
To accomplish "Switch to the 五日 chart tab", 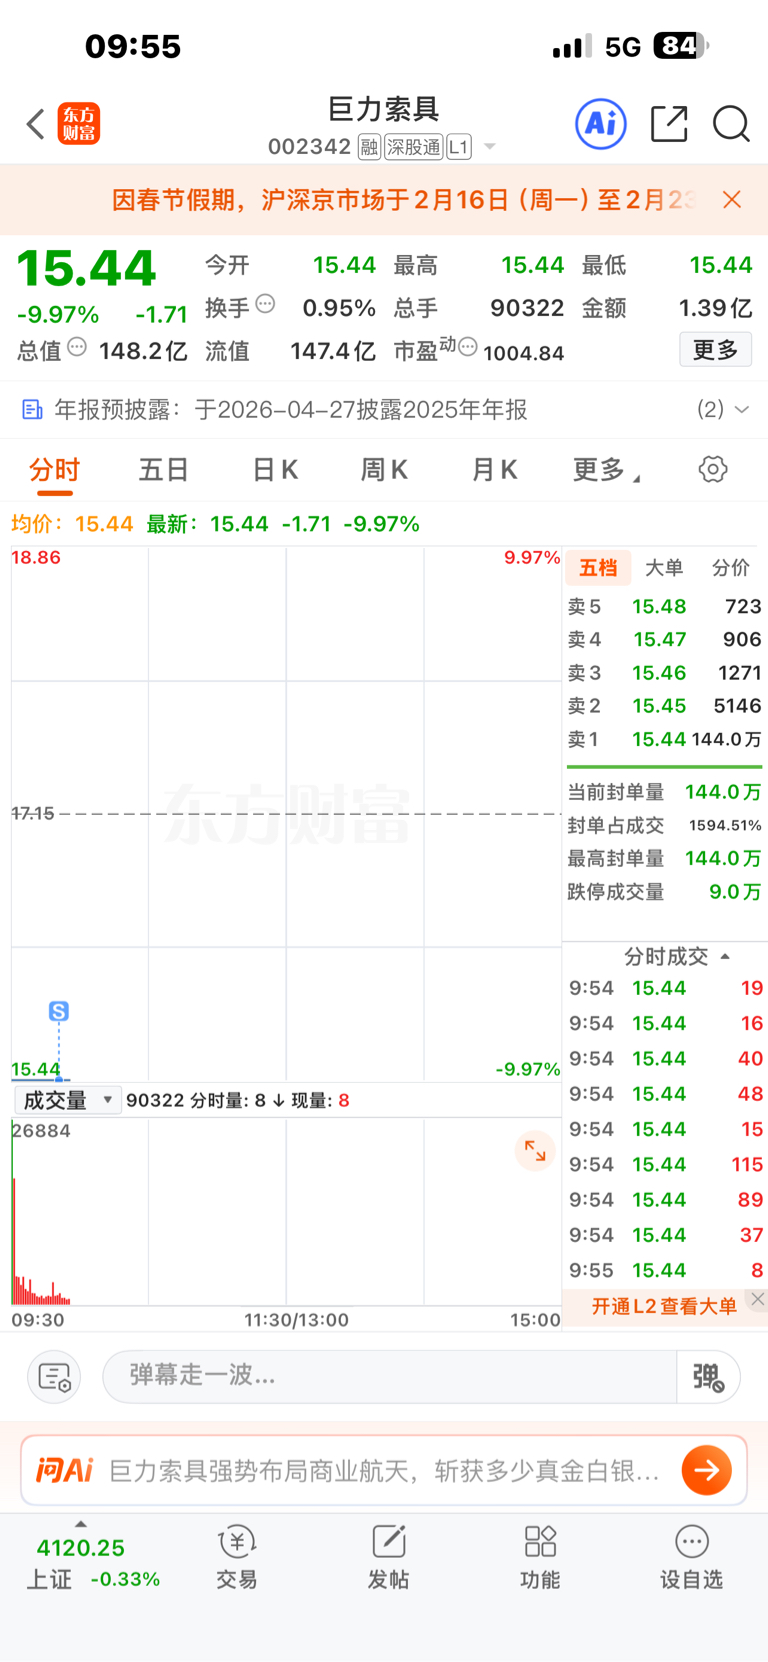I will pyautogui.click(x=164, y=470).
